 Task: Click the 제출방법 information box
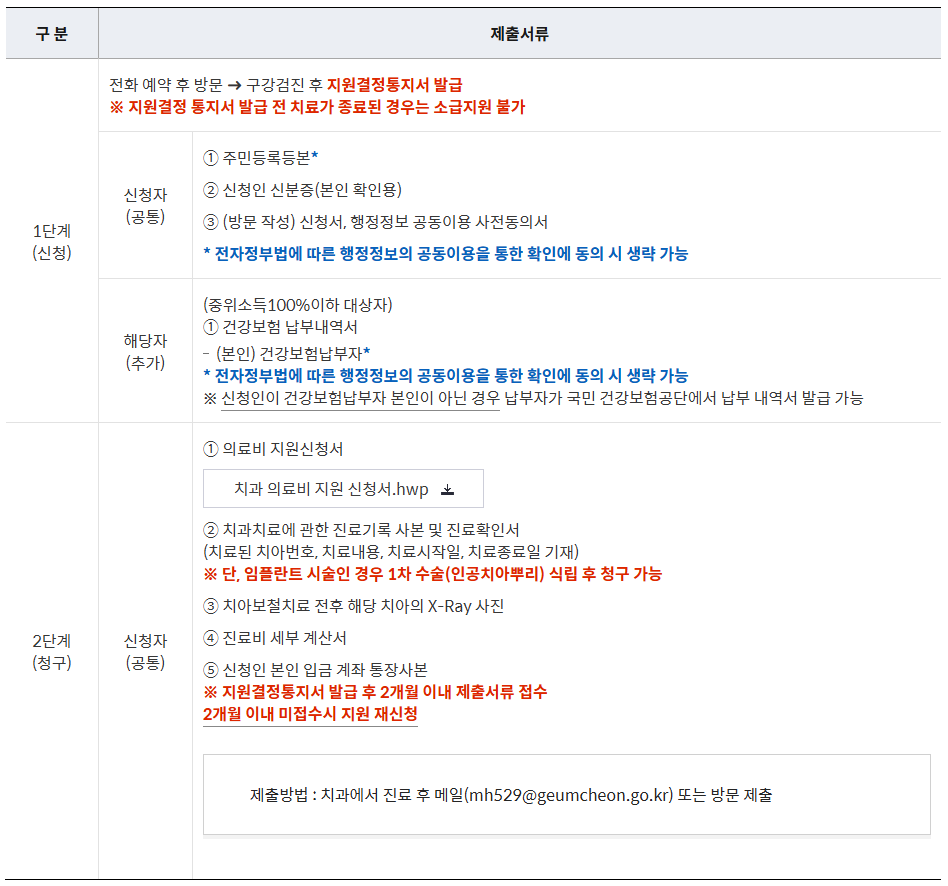(x=565, y=794)
